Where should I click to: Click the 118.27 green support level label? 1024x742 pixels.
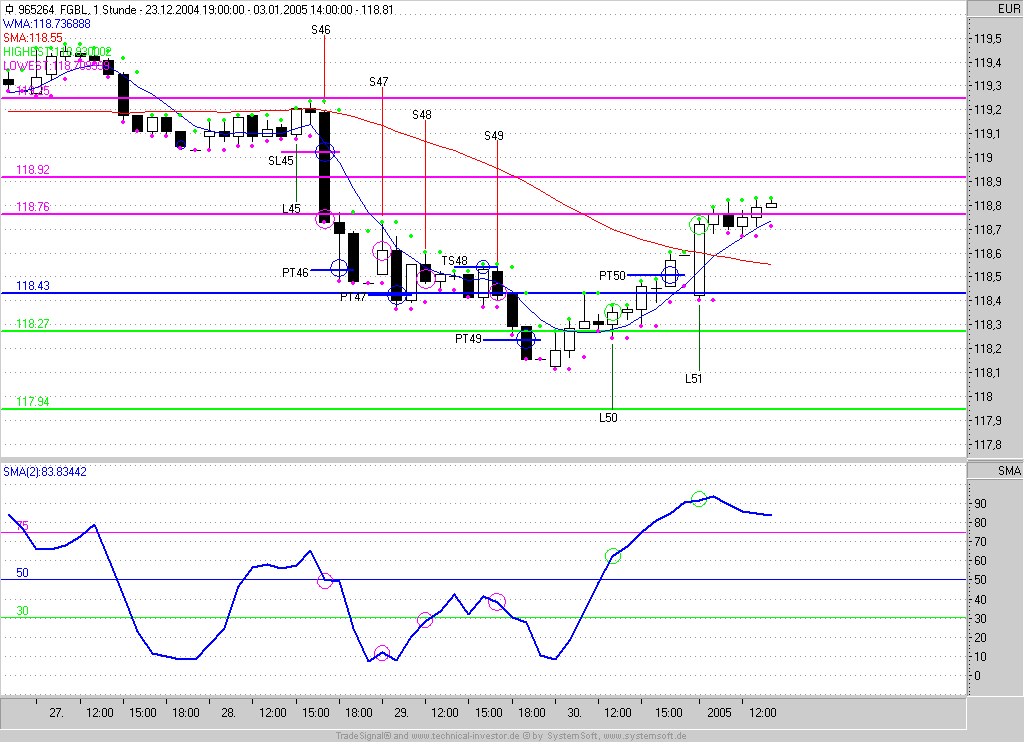33,323
